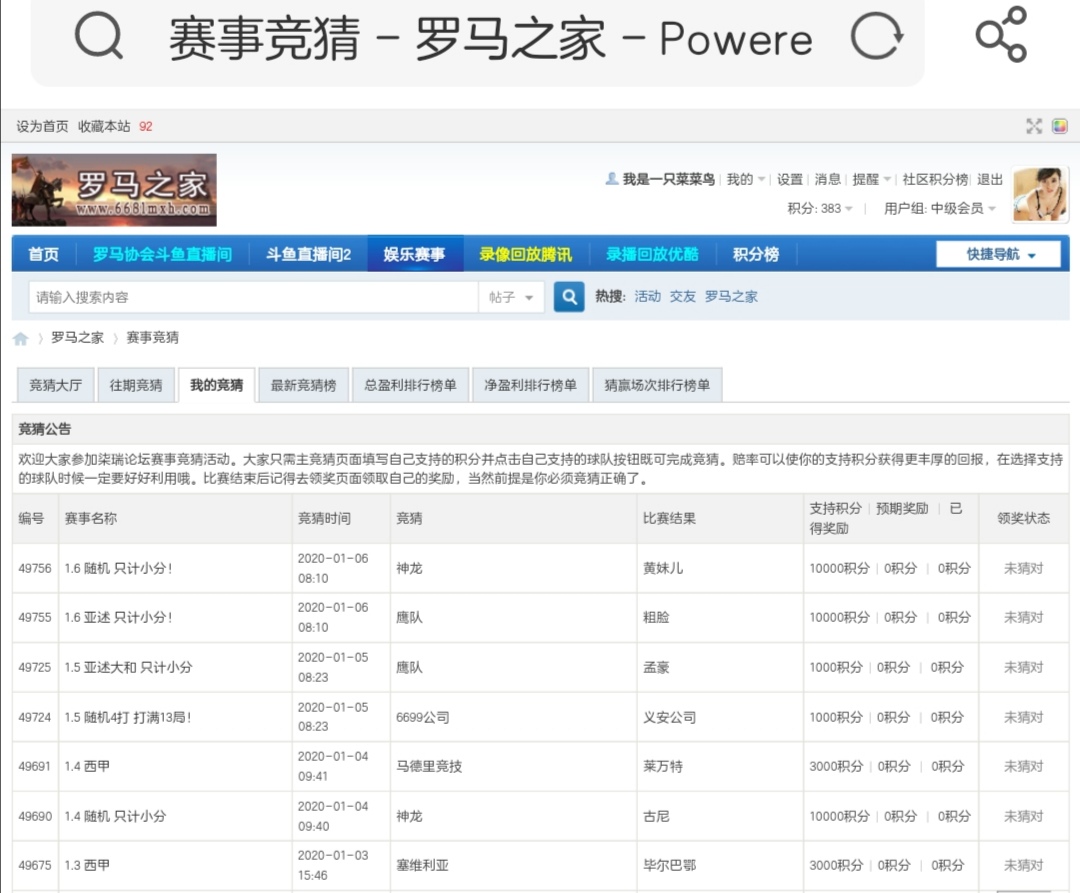The height and width of the screenshot is (893, 1080).
Task: Click the rainbow color palette icon
Action: tap(1059, 126)
